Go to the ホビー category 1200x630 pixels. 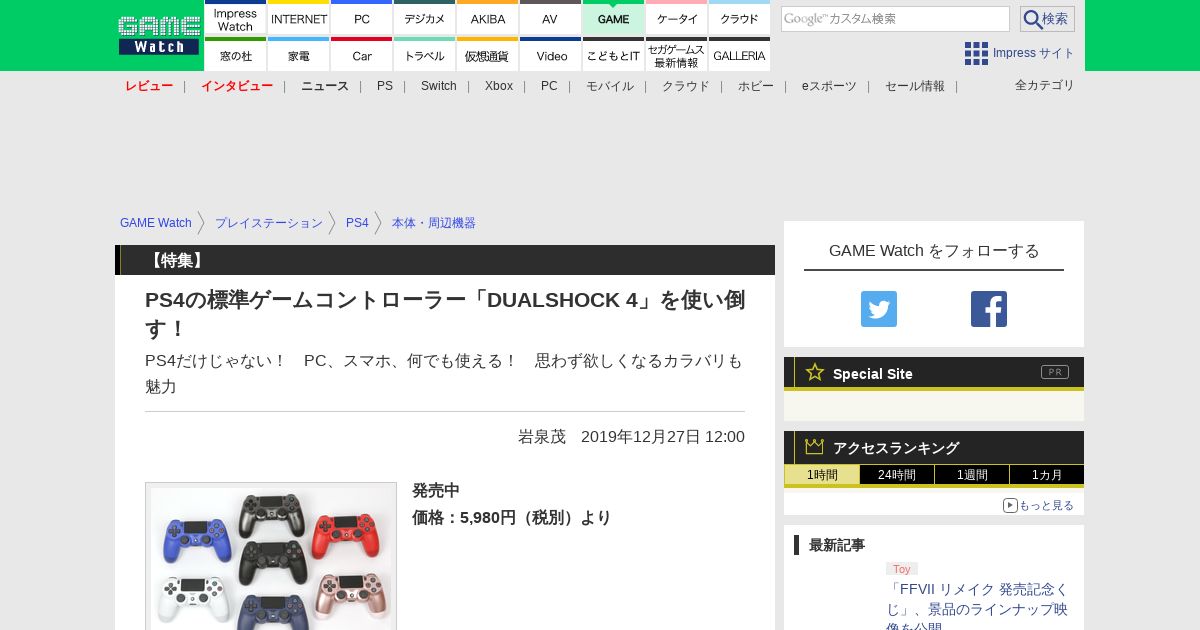[756, 86]
